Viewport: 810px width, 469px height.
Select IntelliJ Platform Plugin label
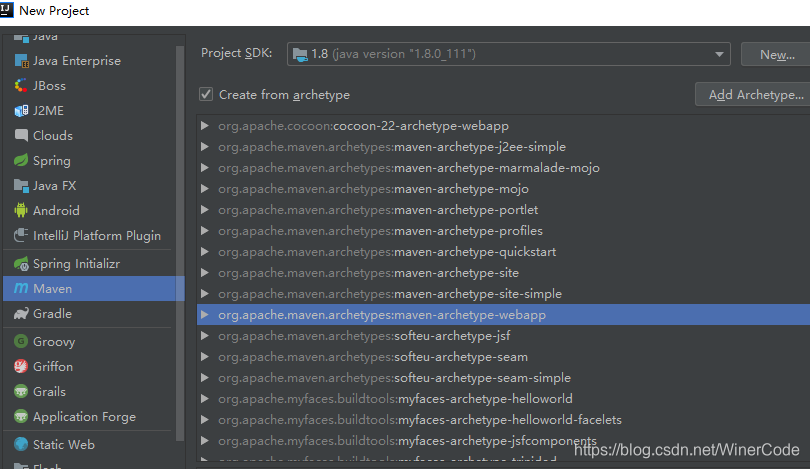(97, 236)
